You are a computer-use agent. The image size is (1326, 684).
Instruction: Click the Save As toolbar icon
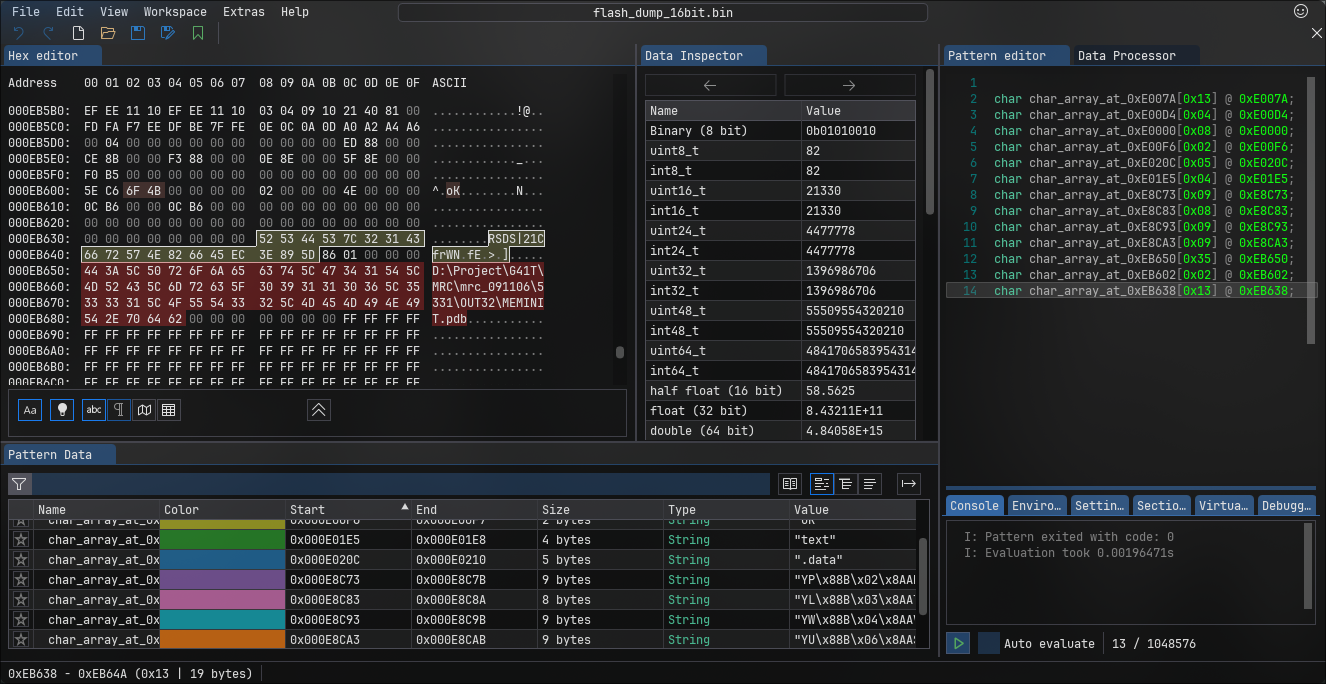[x=168, y=33]
